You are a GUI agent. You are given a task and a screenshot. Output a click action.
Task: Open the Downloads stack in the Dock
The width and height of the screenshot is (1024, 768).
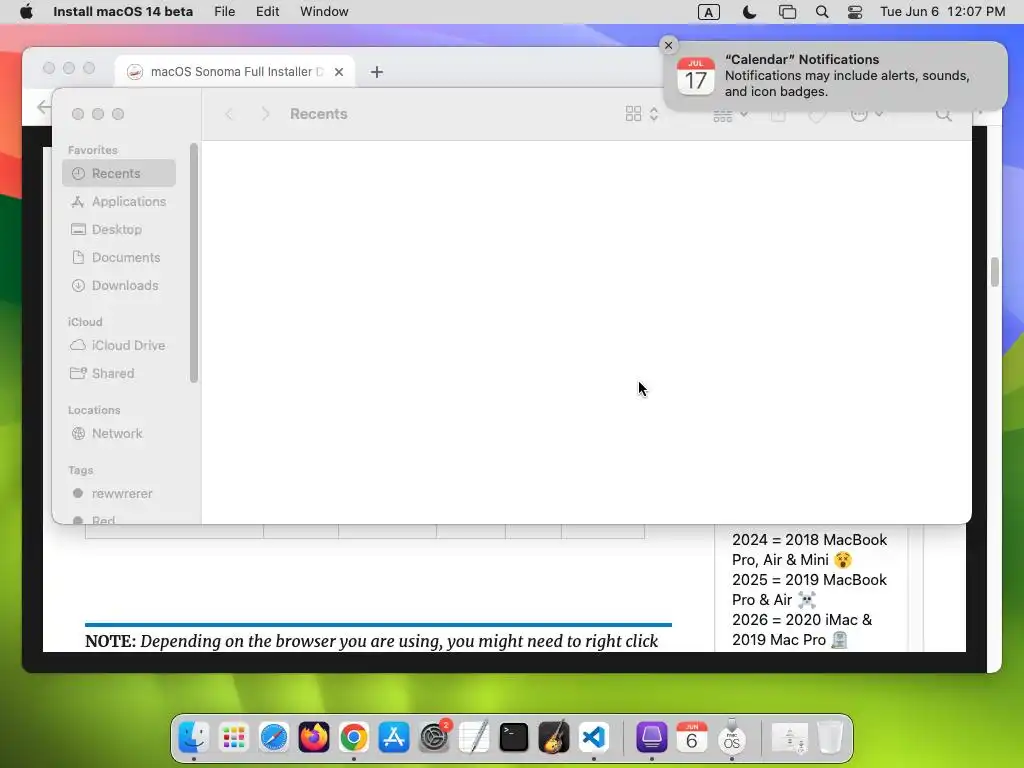pos(790,737)
